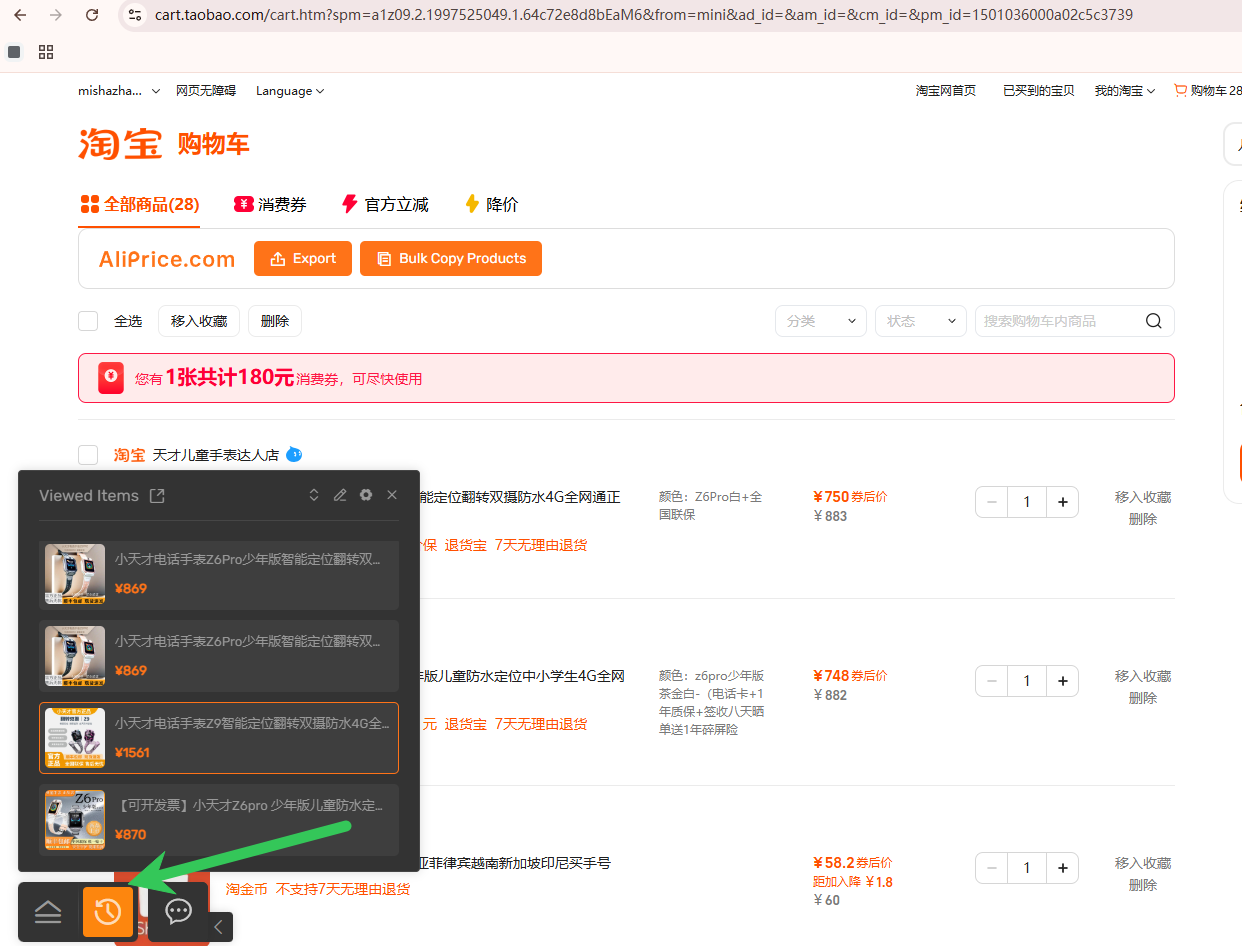The width and height of the screenshot is (1242, 946).
Task: Click the Export button
Action: click(303, 258)
